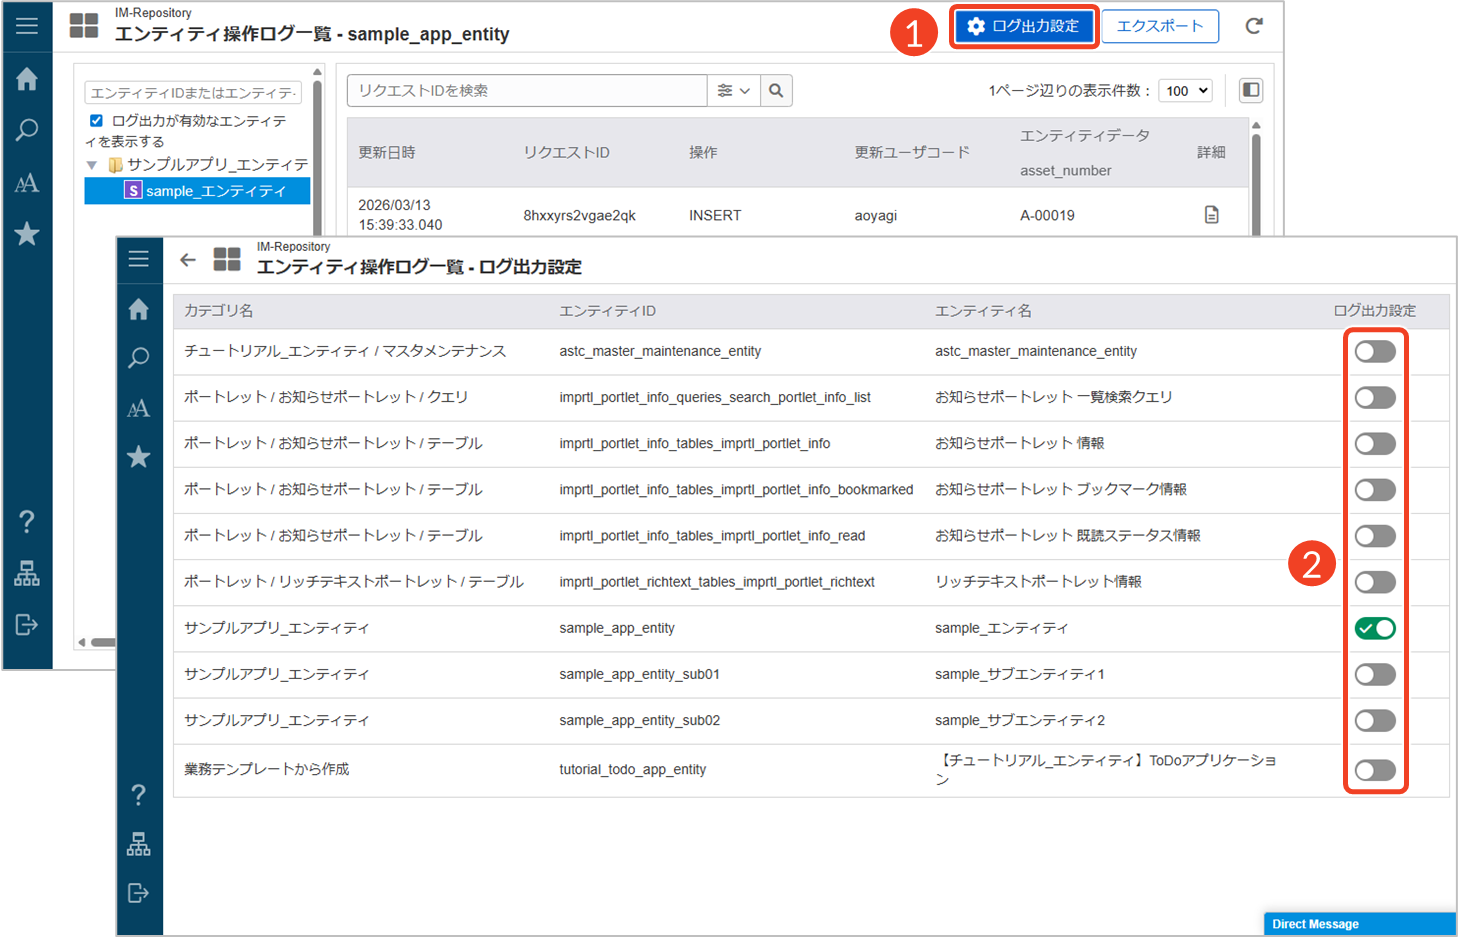Click the logout icon in front sidebar

click(x=139, y=893)
